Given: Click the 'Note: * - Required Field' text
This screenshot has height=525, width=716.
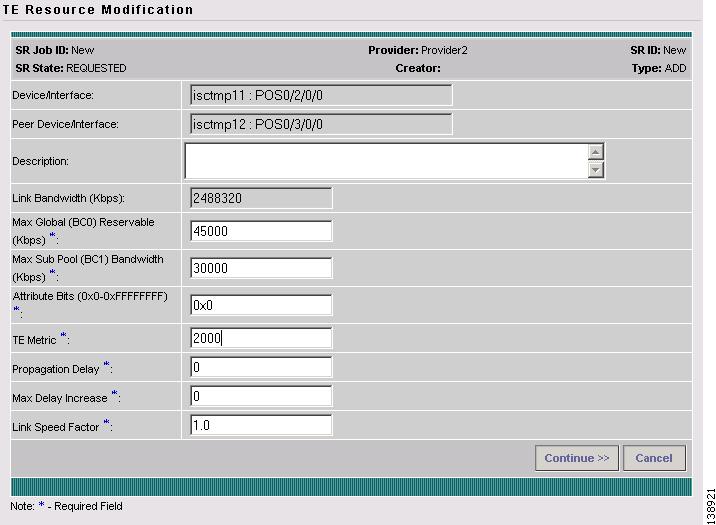Looking at the screenshot, I should pos(66,506).
